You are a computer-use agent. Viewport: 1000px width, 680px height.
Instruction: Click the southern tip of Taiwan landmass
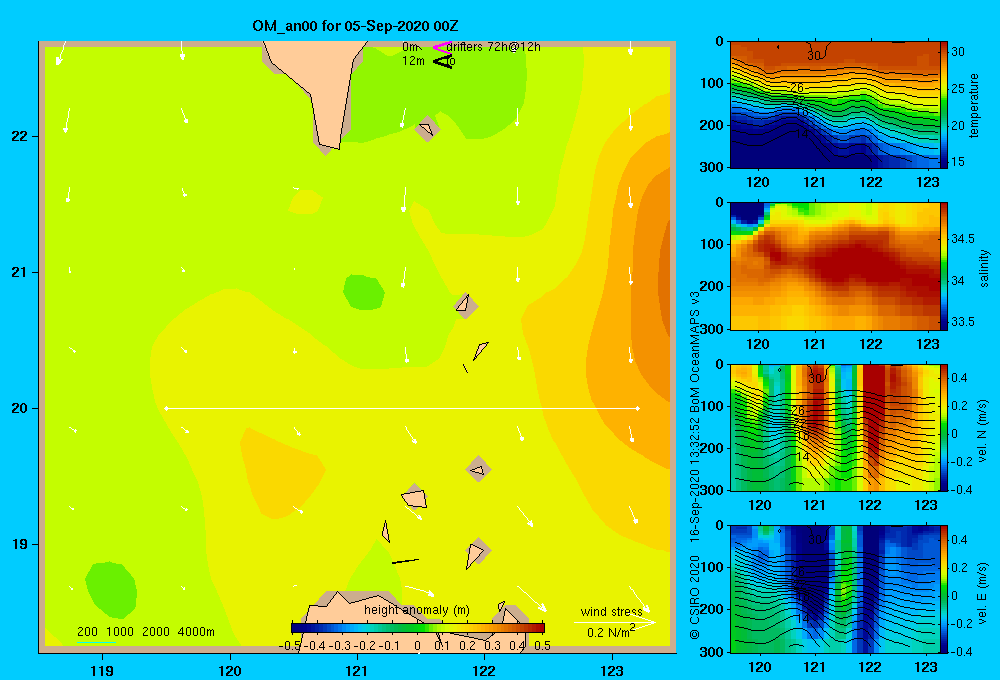tap(330, 144)
